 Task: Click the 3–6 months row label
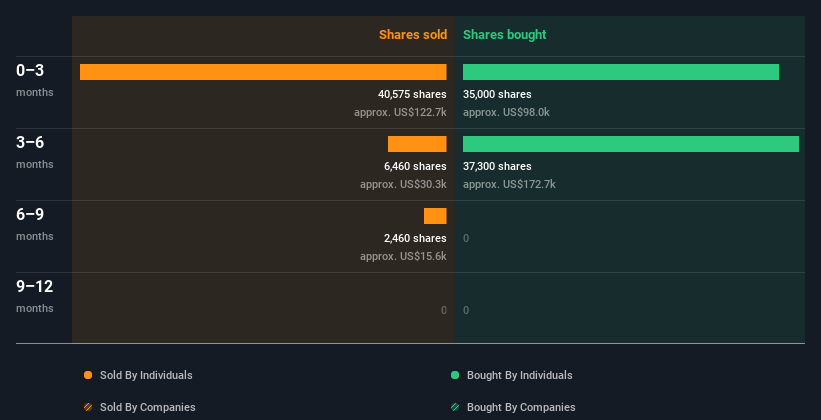click(x=35, y=152)
